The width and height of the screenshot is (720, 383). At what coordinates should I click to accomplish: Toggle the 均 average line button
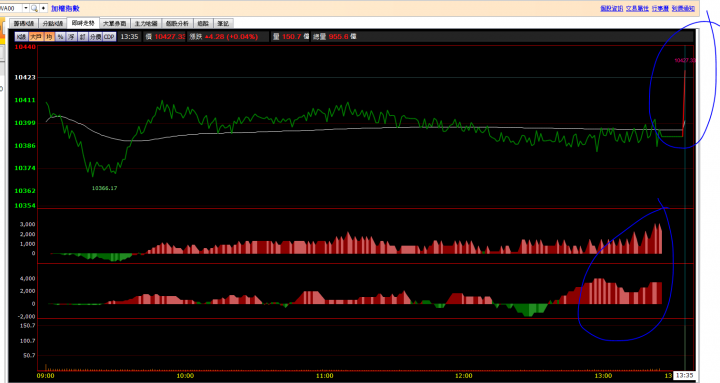49,37
